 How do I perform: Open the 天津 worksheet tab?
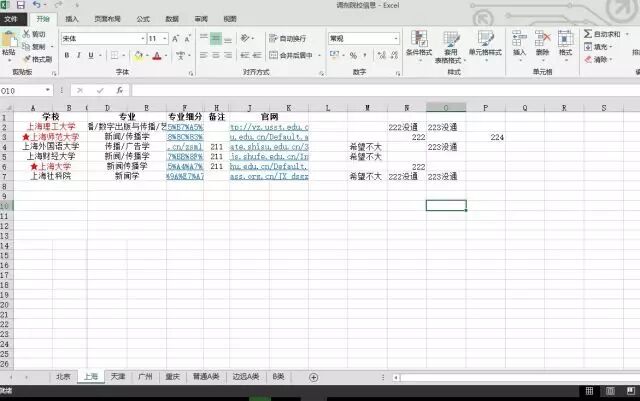coord(118,376)
